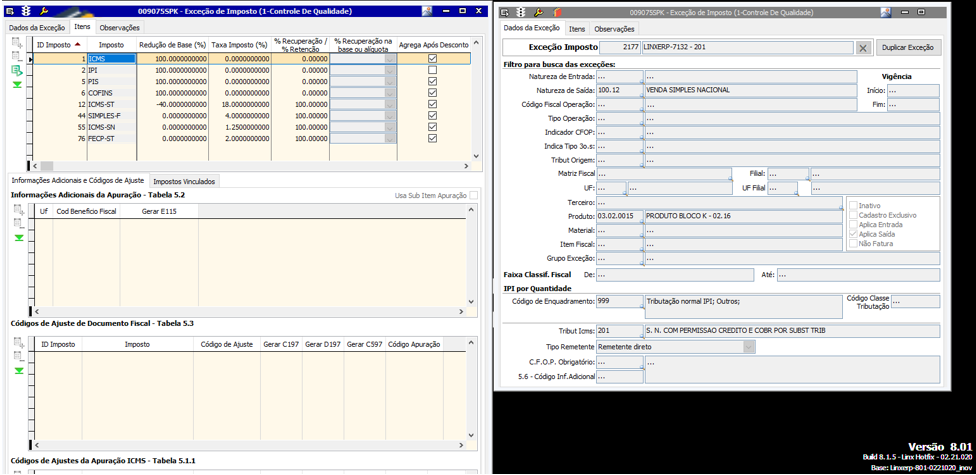Viewport: 976px width, 475px height.
Task: Click the green sheet icon beside the tax items grid
Action: pyautogui.click(x=17, y=71)
